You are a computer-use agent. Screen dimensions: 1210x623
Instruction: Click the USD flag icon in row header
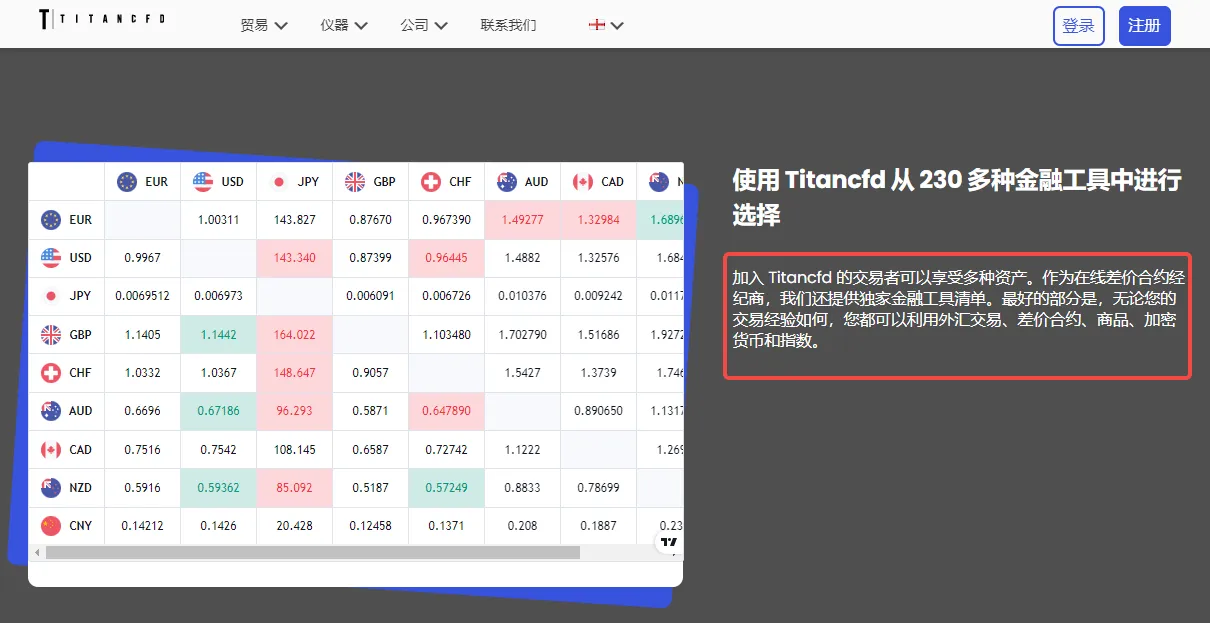click(x=51, y=258)
